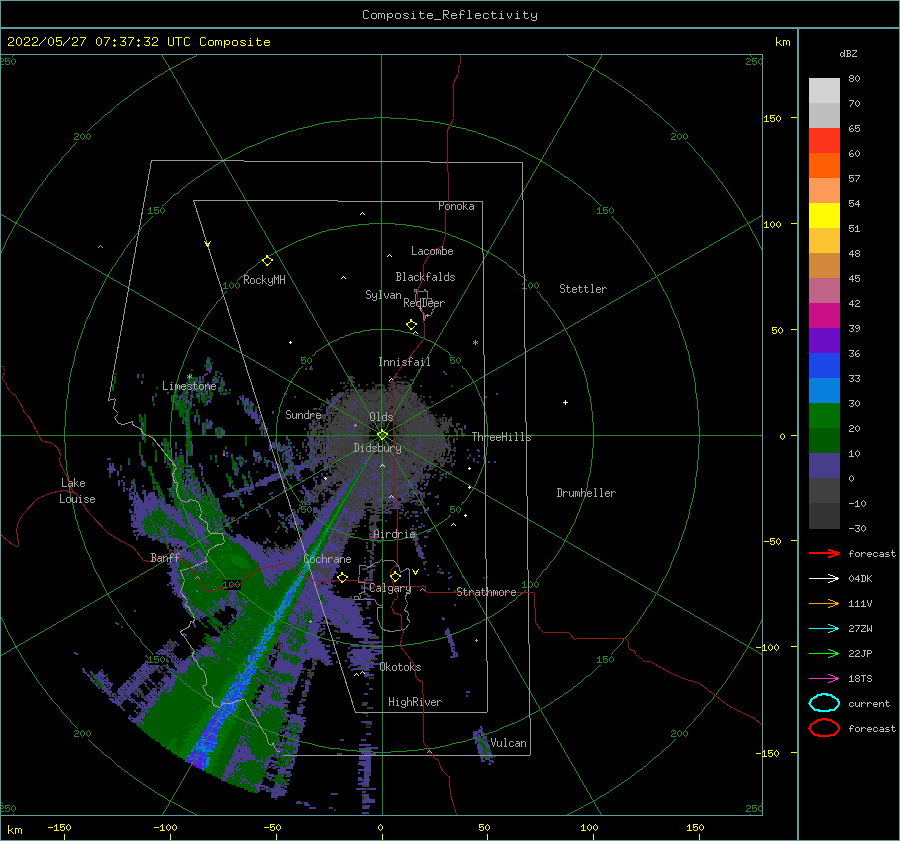Image resolution: width=900 pixels, height=841 pixels.
Task: Click the Sundre town label
Action: point(304,414)
